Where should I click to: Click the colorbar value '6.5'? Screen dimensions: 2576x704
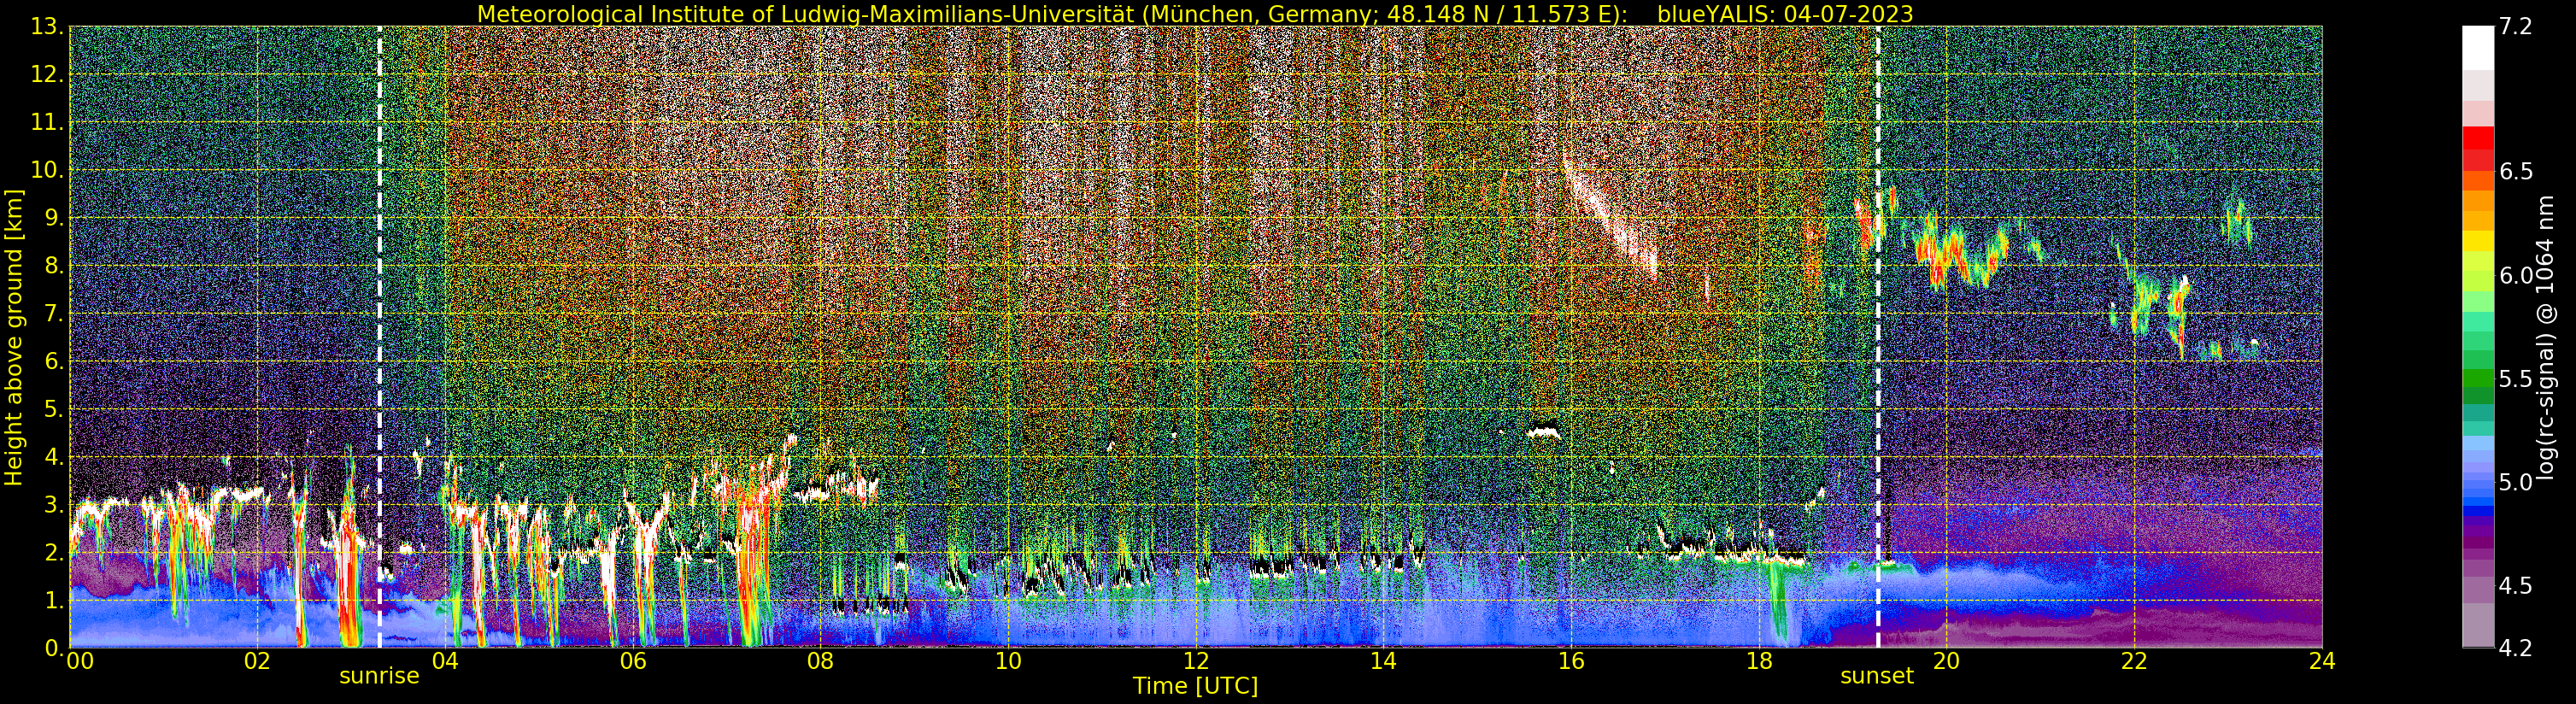pyautogui.click(x=2515, y=171)
